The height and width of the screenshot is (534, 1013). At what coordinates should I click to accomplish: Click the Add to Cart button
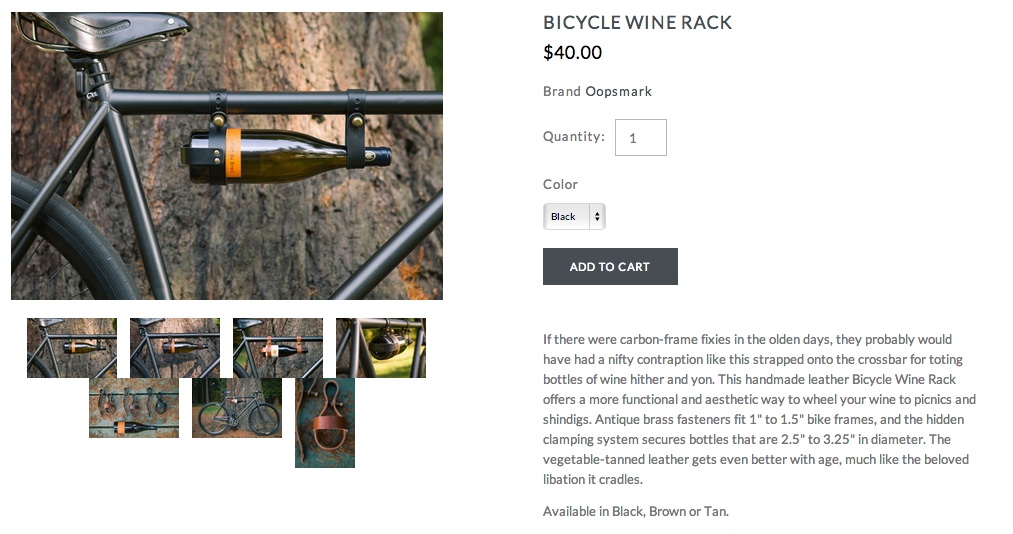coord(610,266)
